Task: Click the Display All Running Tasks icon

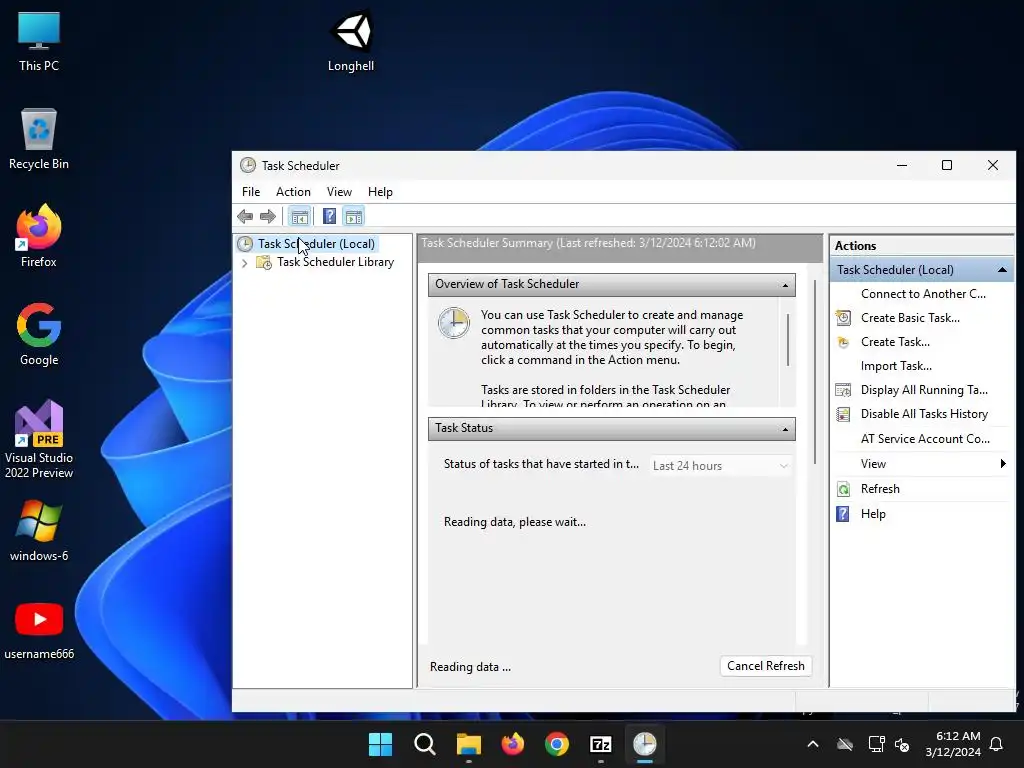Action: 844,391
